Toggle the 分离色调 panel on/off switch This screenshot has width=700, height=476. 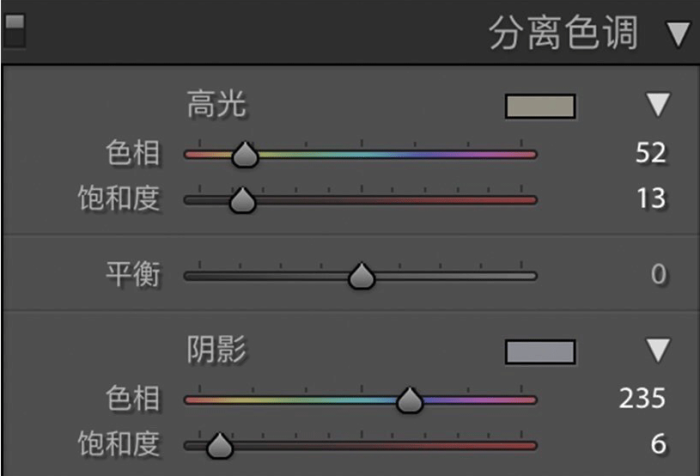pos(14,30)
